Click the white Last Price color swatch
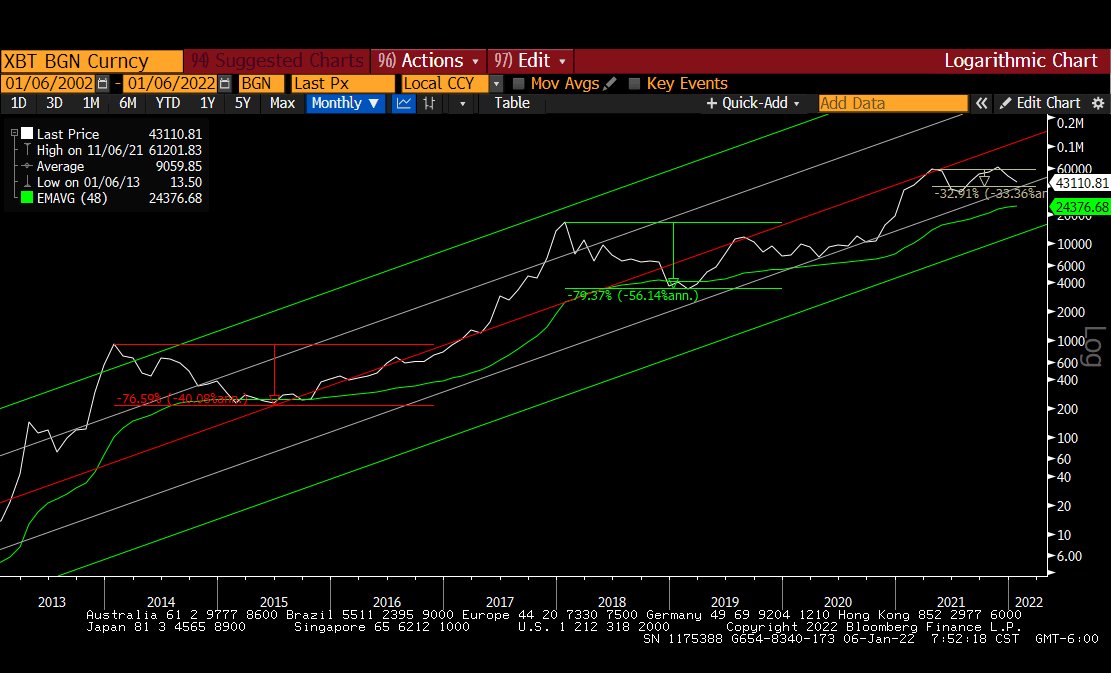Viewport: 1111px width, 673px height. click(x=27, y=133)
